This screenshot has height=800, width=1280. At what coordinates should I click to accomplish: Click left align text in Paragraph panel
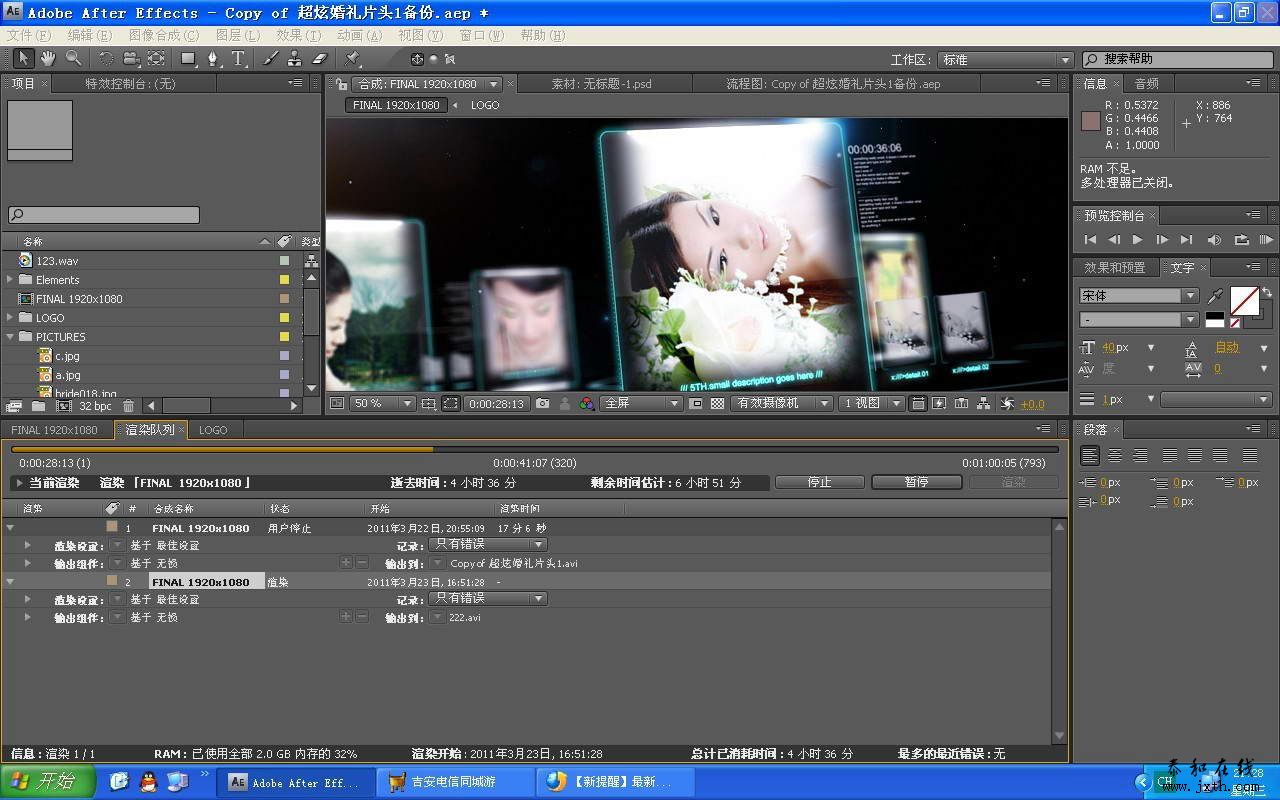pyautogui.click(x=1090, y=455)
